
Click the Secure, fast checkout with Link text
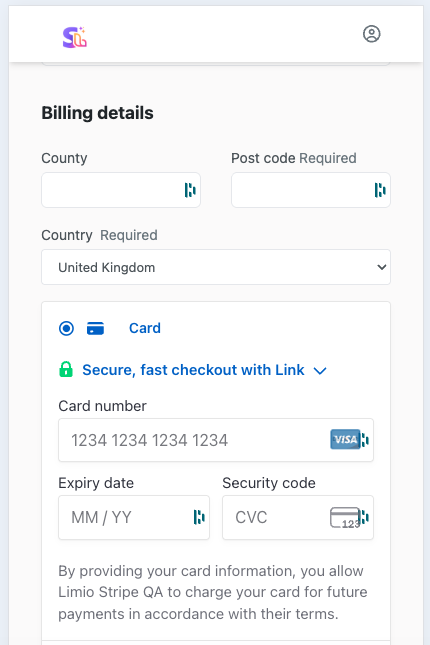[193, 370]
